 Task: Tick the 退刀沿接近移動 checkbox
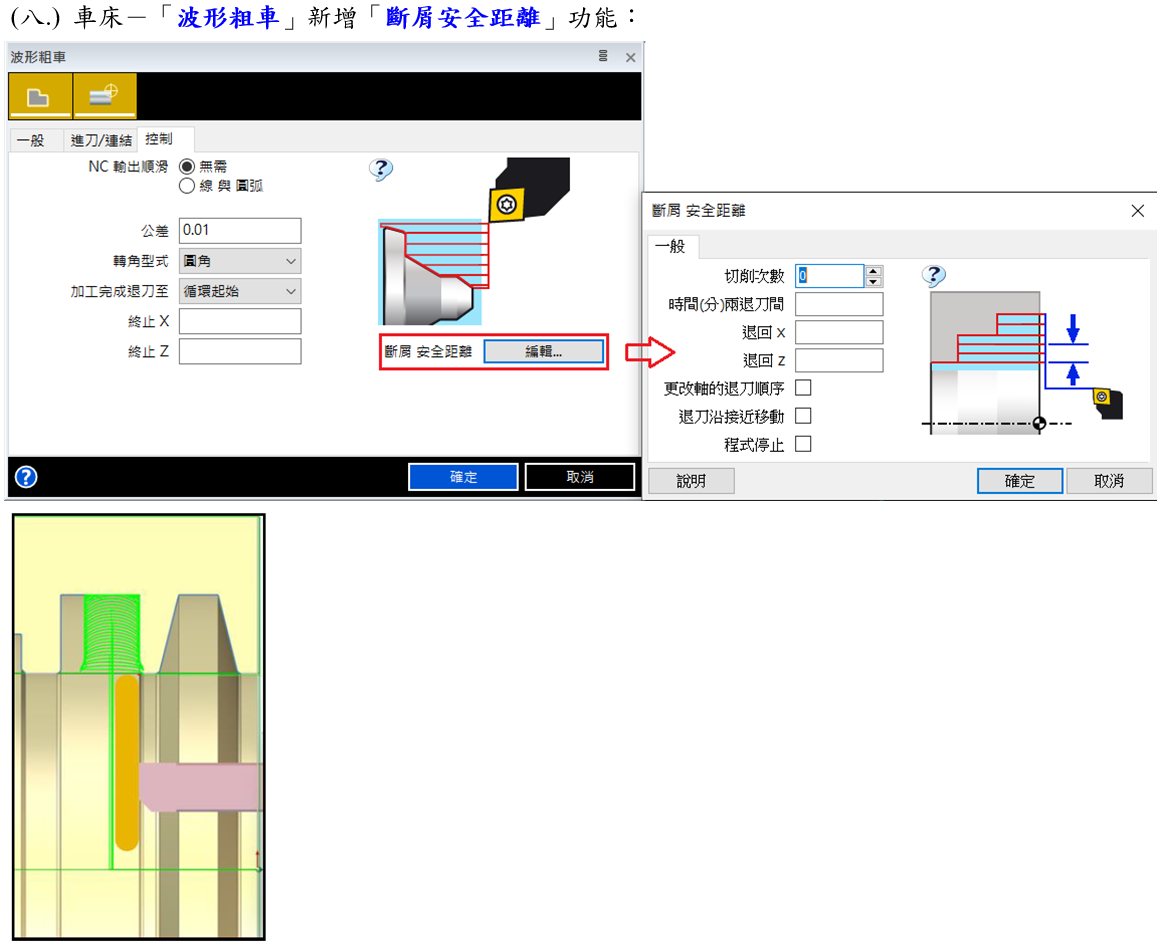(x=803, y=416)
